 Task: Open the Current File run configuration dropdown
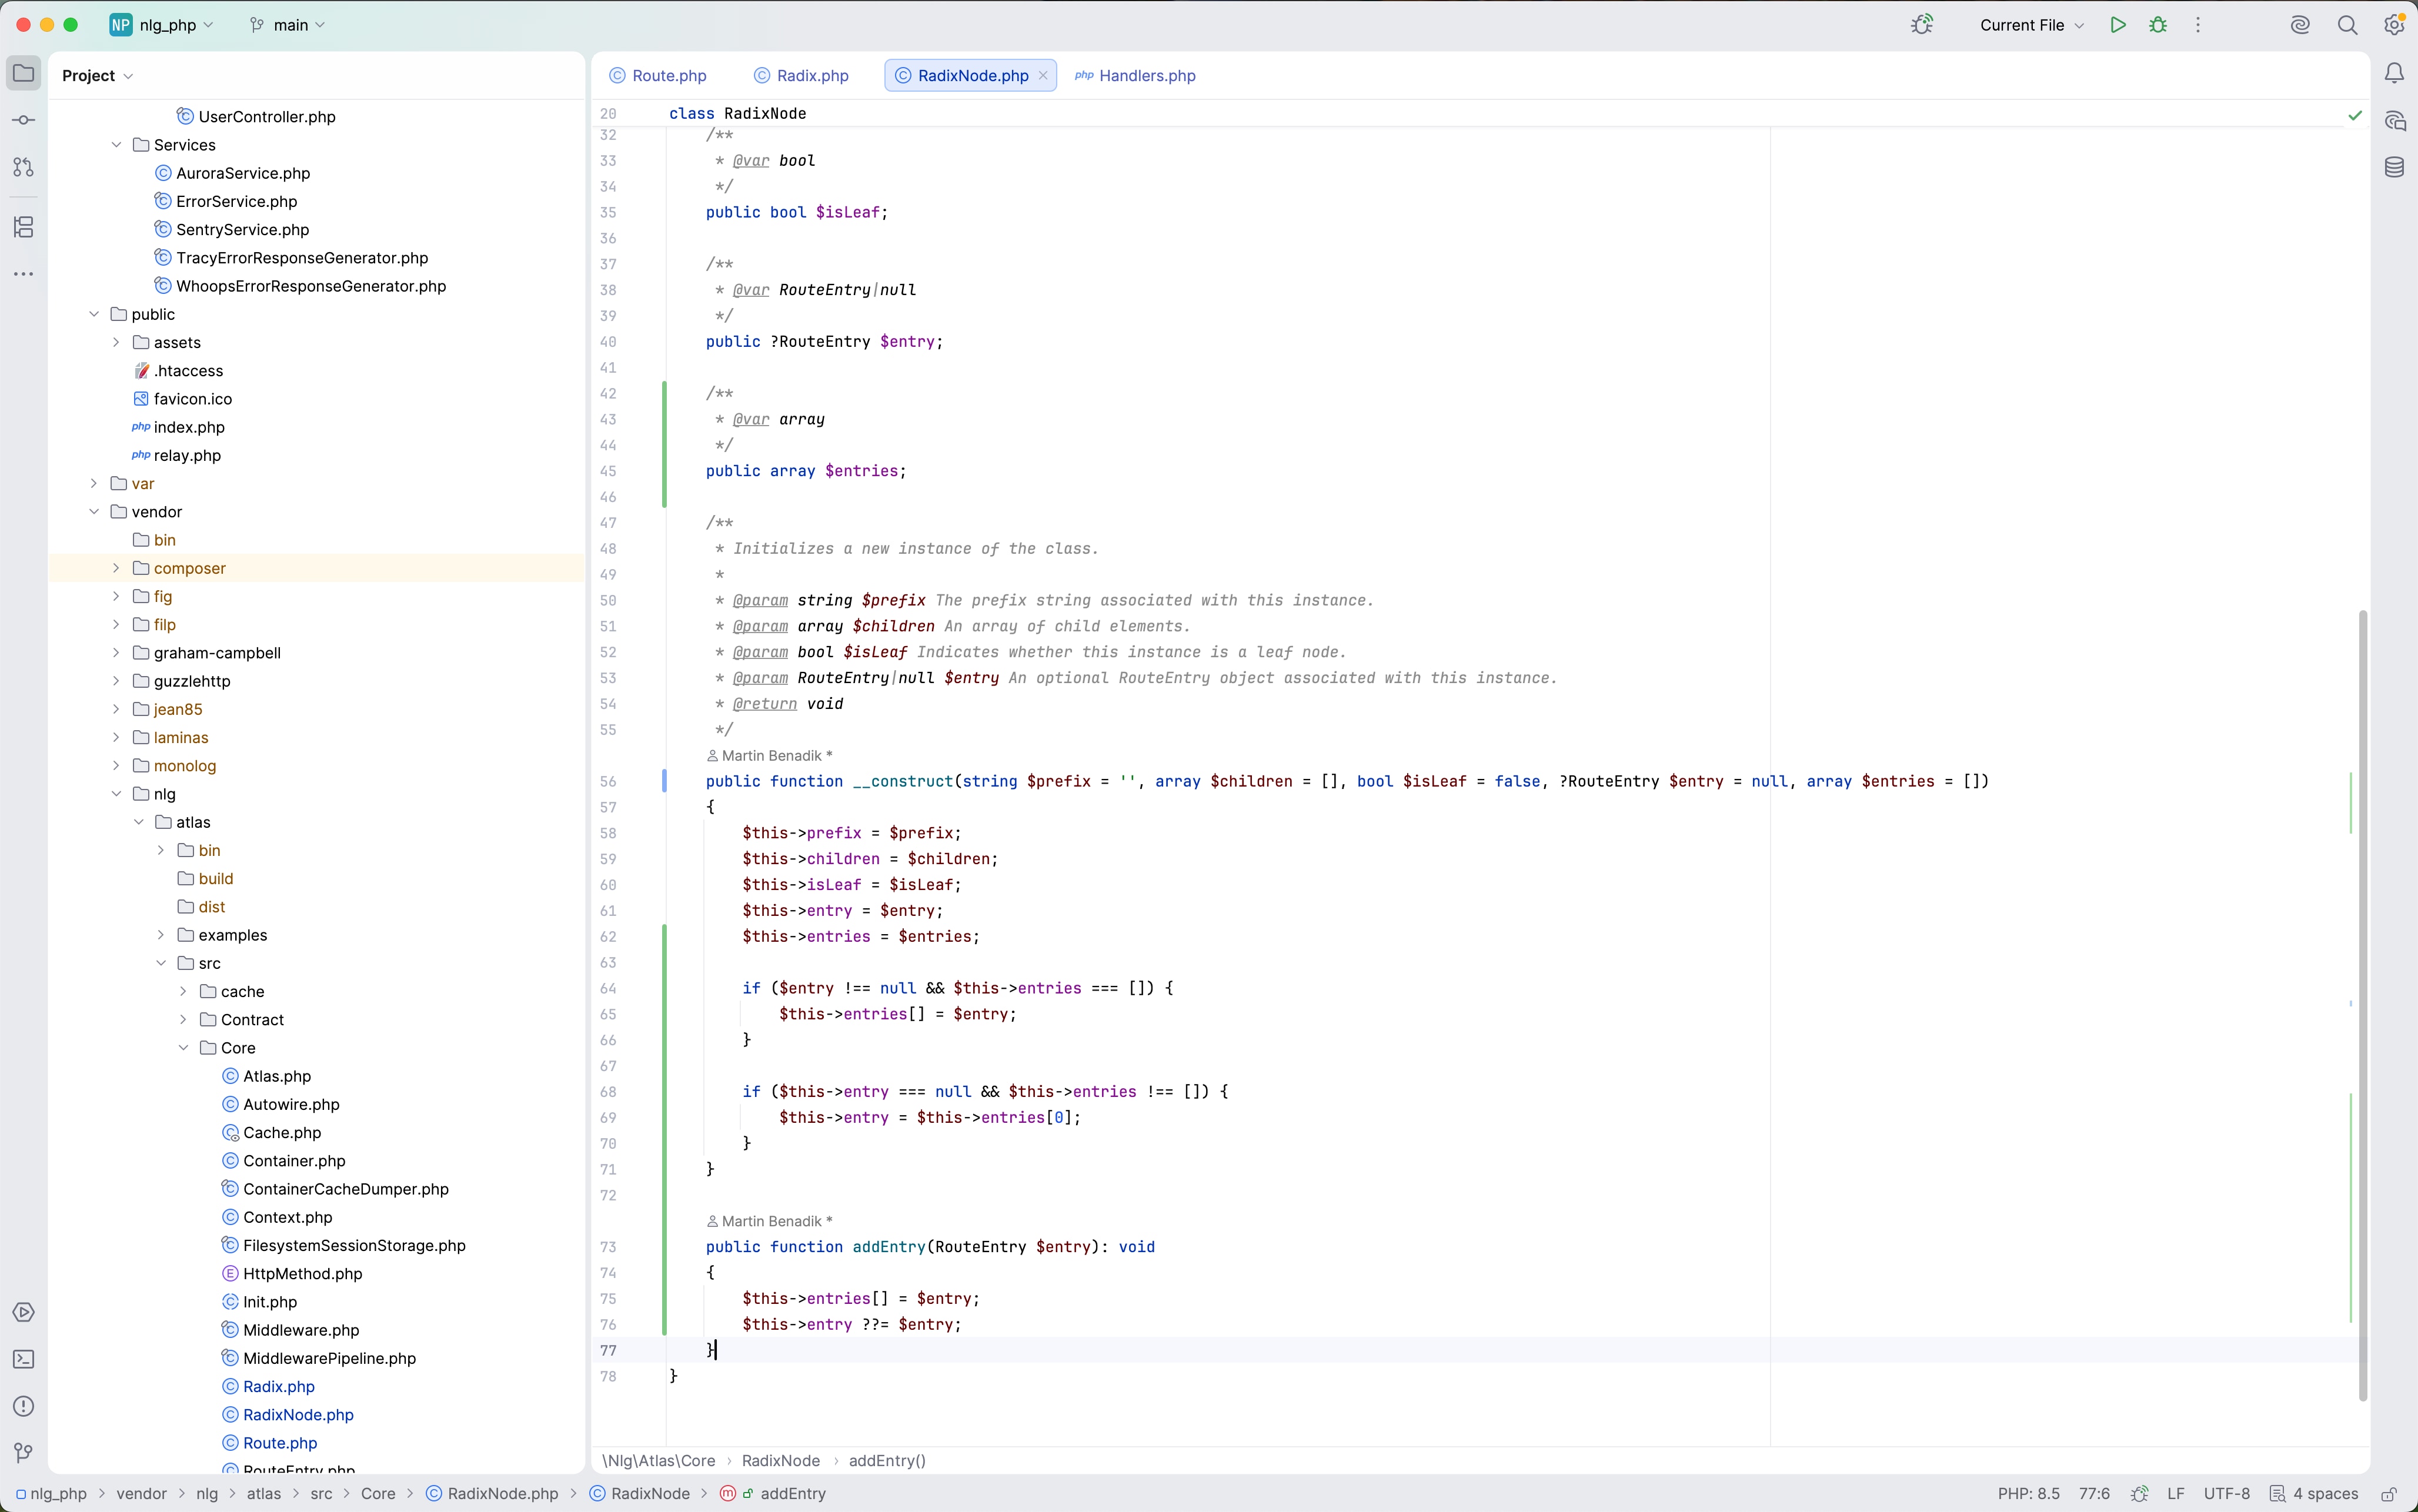coord(2031,25)
